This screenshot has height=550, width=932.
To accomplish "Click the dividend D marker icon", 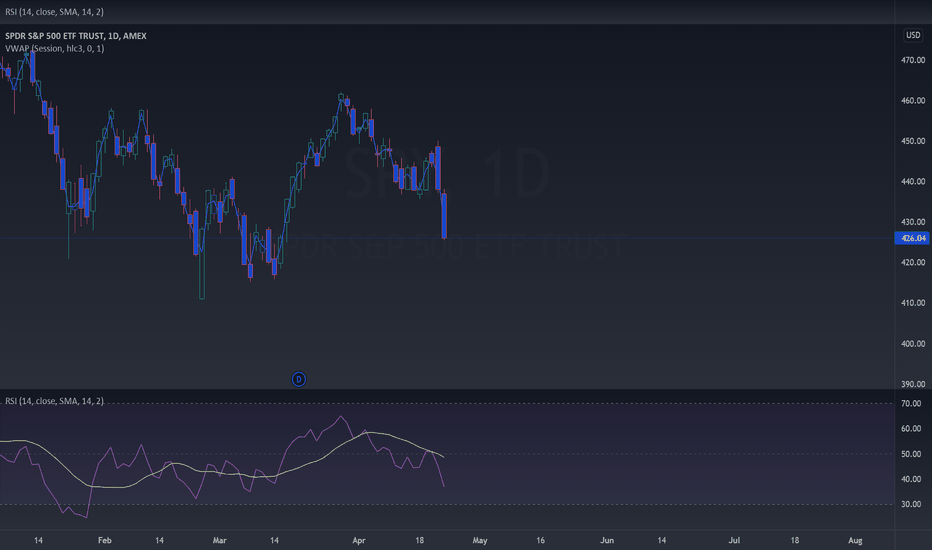I will coord(298,379).
